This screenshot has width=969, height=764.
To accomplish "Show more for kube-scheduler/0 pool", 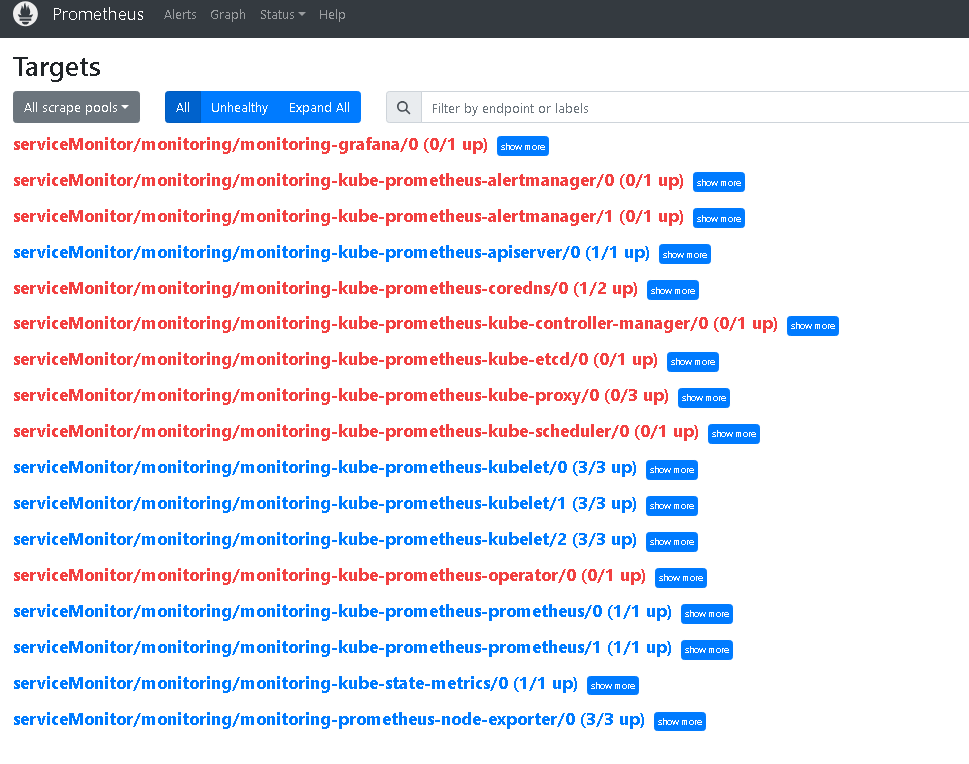I will pos(734,434).
